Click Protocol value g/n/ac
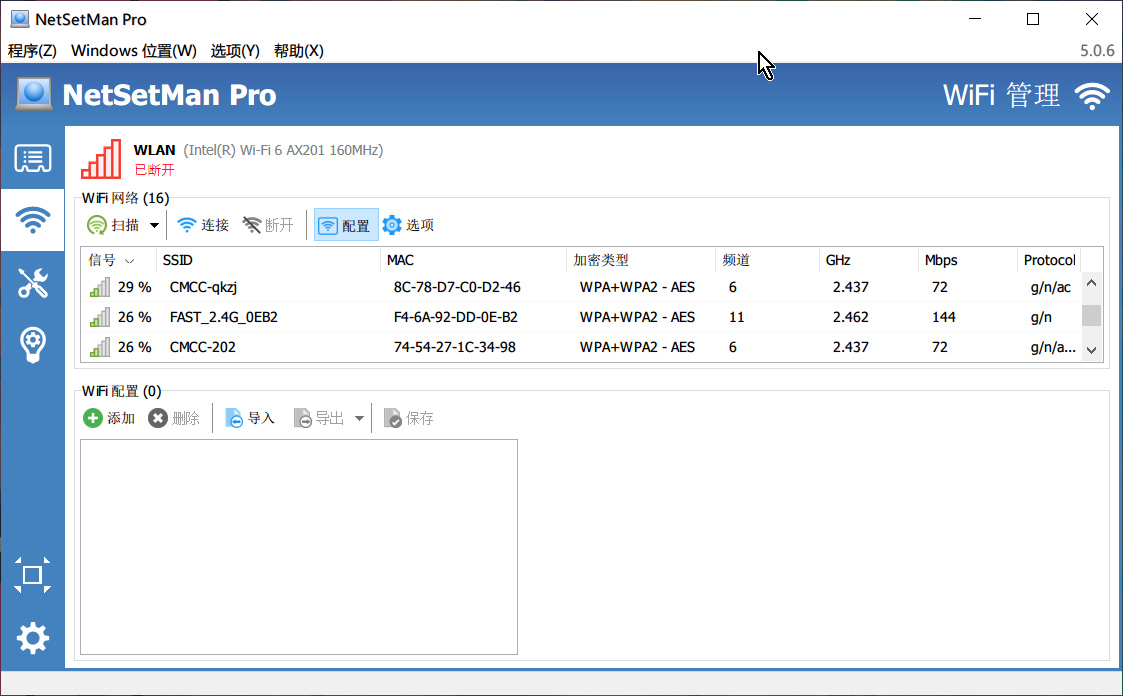Viewport: 1123px width, 696px height. coord(1051,288)
